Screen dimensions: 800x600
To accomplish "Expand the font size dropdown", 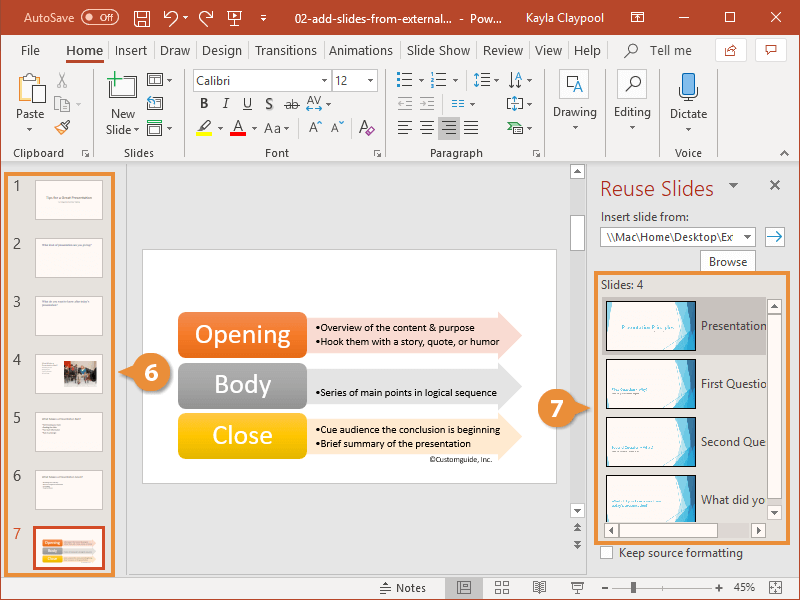I will click(371, 81).
